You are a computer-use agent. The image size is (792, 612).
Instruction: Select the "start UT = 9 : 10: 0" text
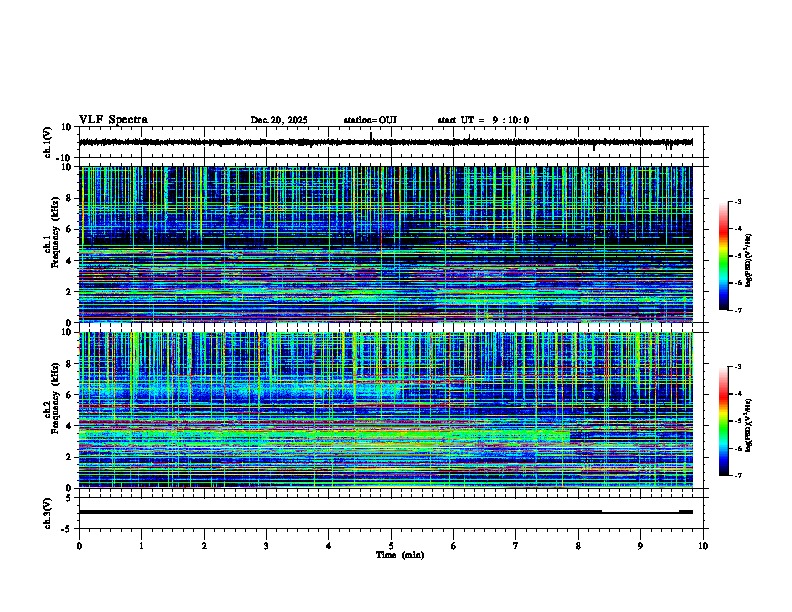point(483,120)
